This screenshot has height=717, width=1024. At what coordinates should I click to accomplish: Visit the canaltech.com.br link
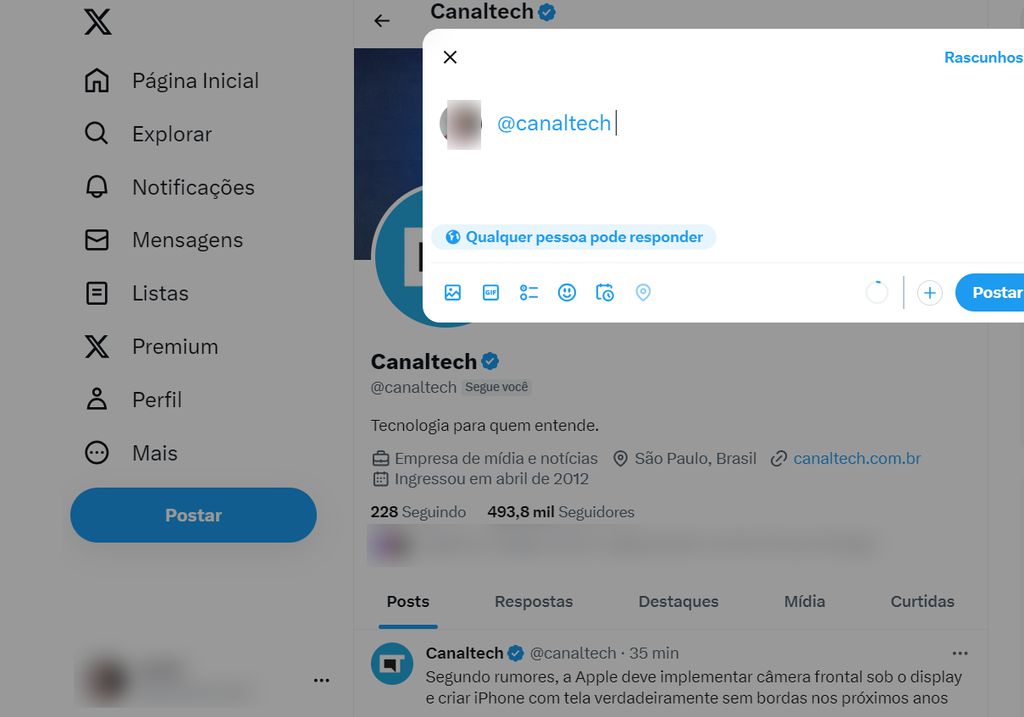(856, 458)
